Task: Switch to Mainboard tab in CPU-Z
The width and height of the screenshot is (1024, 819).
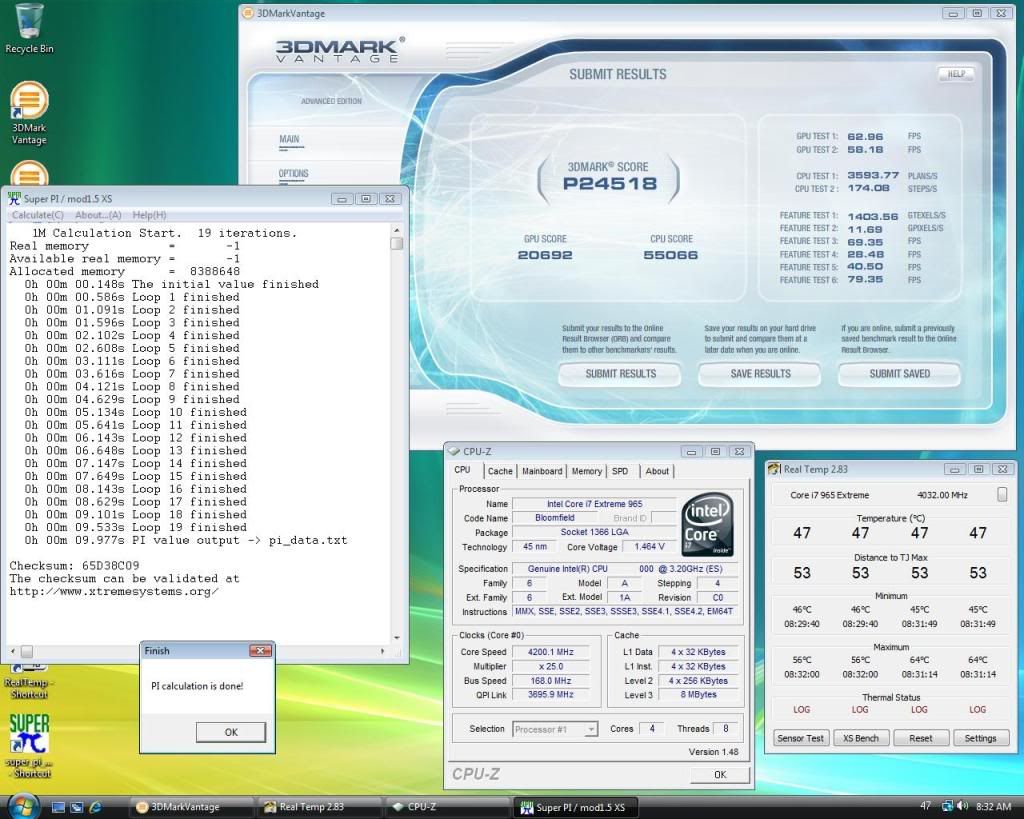Action: tap(542, 471)
